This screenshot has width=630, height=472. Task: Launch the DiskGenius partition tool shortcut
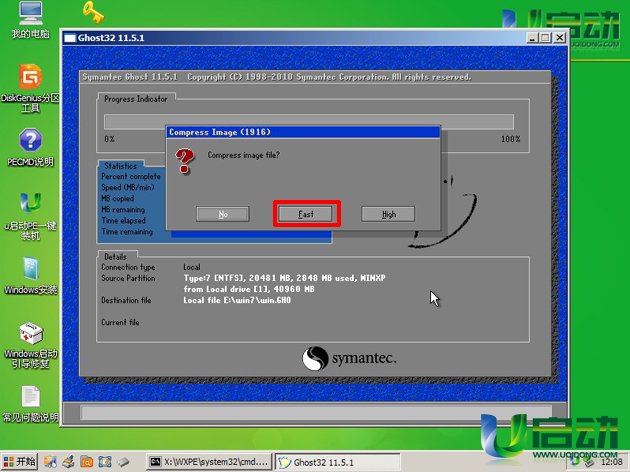tap(31, 88)
